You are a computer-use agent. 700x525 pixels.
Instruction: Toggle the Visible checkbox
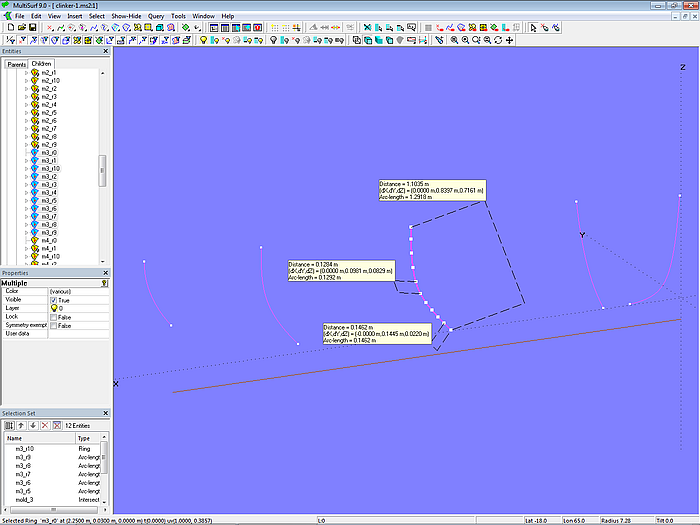[x=54, y=300]
